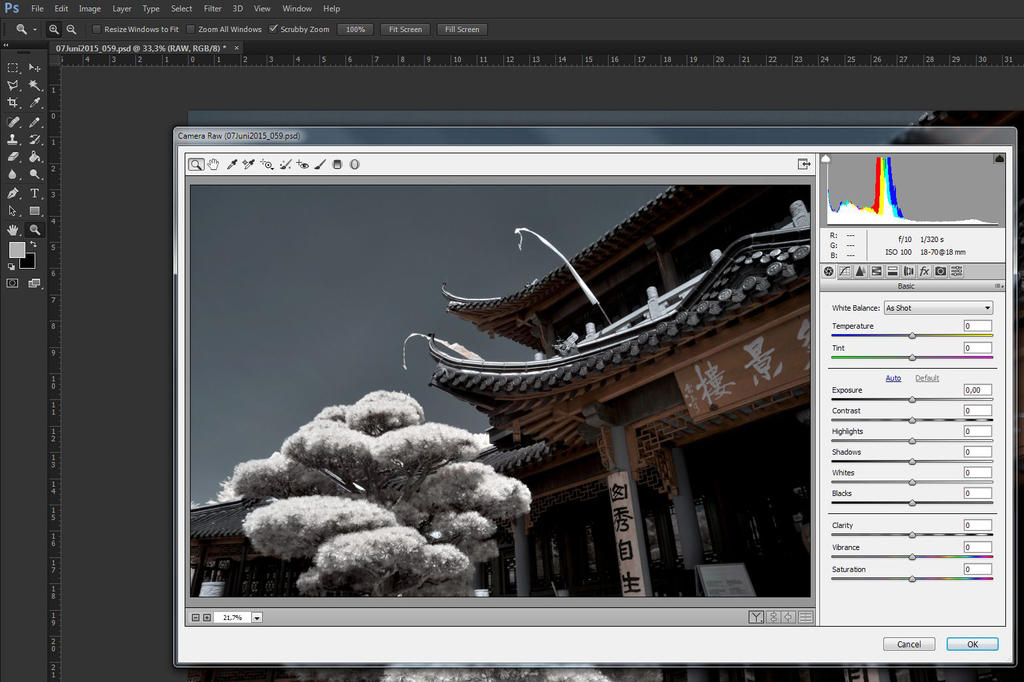
Task: Open the Layer menu
Action: (121, 8)
